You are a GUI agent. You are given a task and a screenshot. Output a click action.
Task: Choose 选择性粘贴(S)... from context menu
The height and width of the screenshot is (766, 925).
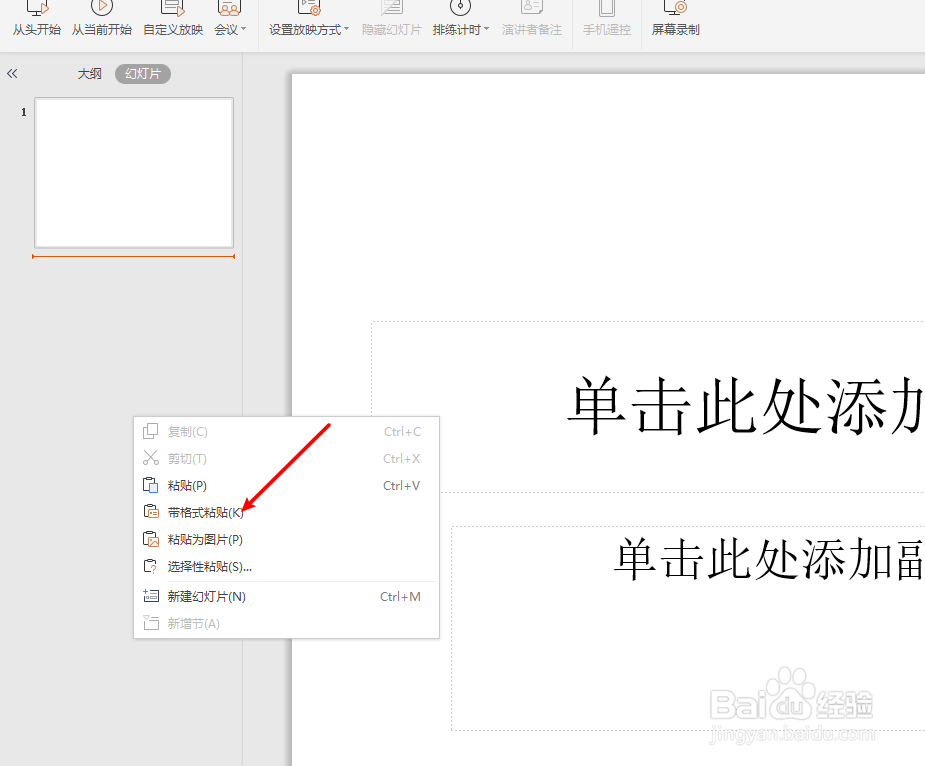286,567
